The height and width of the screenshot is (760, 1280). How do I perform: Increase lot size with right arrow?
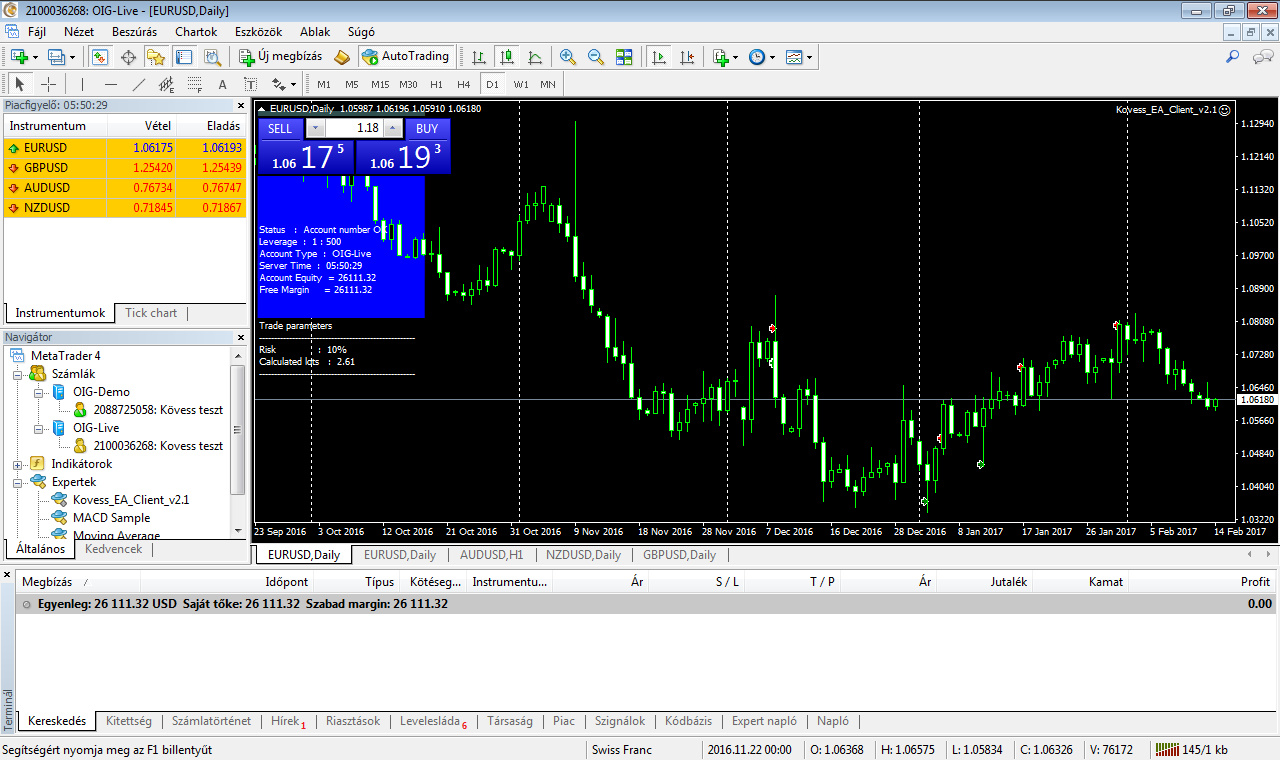[x=393, y=128]
